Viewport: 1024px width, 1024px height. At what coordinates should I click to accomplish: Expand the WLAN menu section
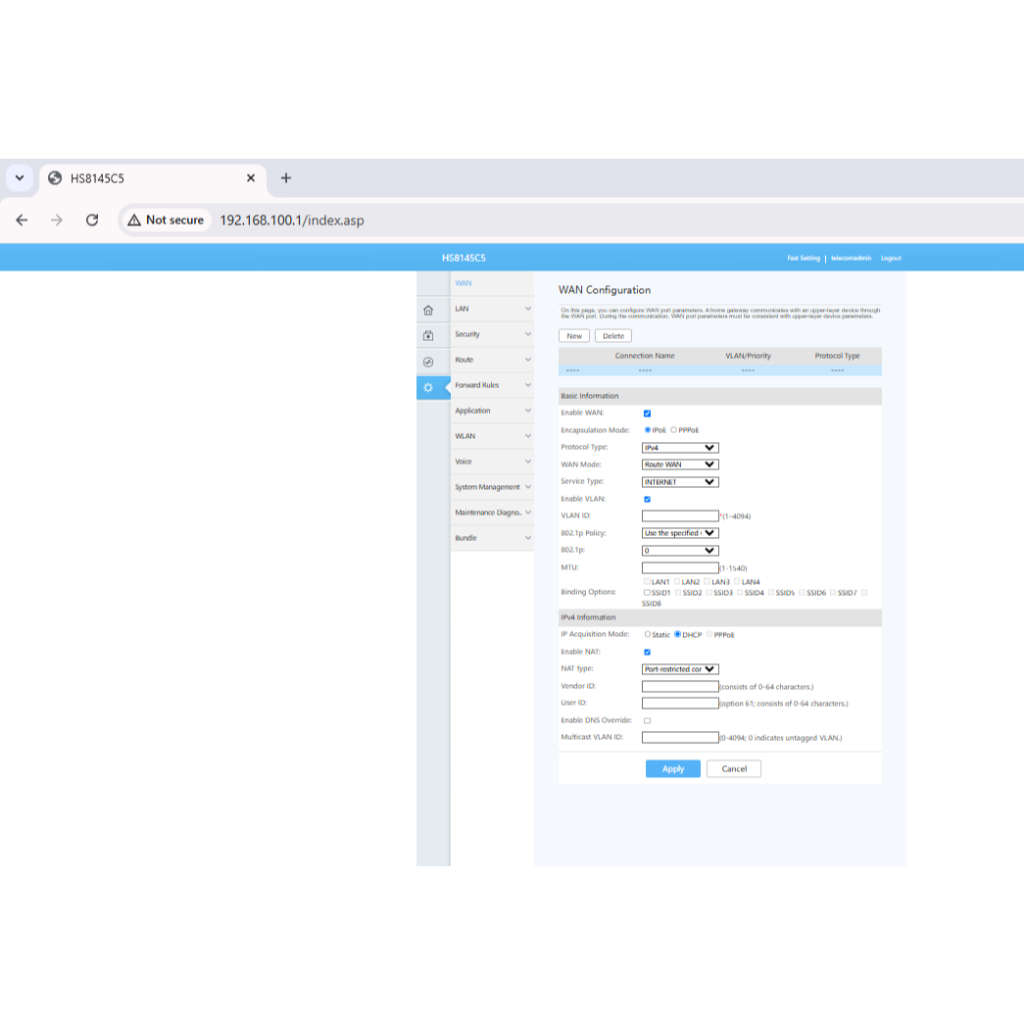[492, 436]
